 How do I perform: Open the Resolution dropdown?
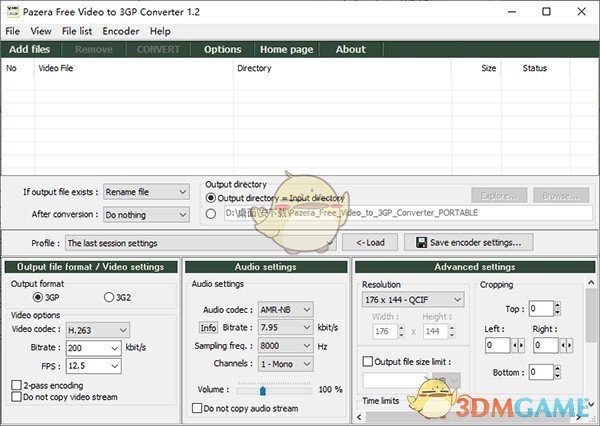tap(413, 299)
